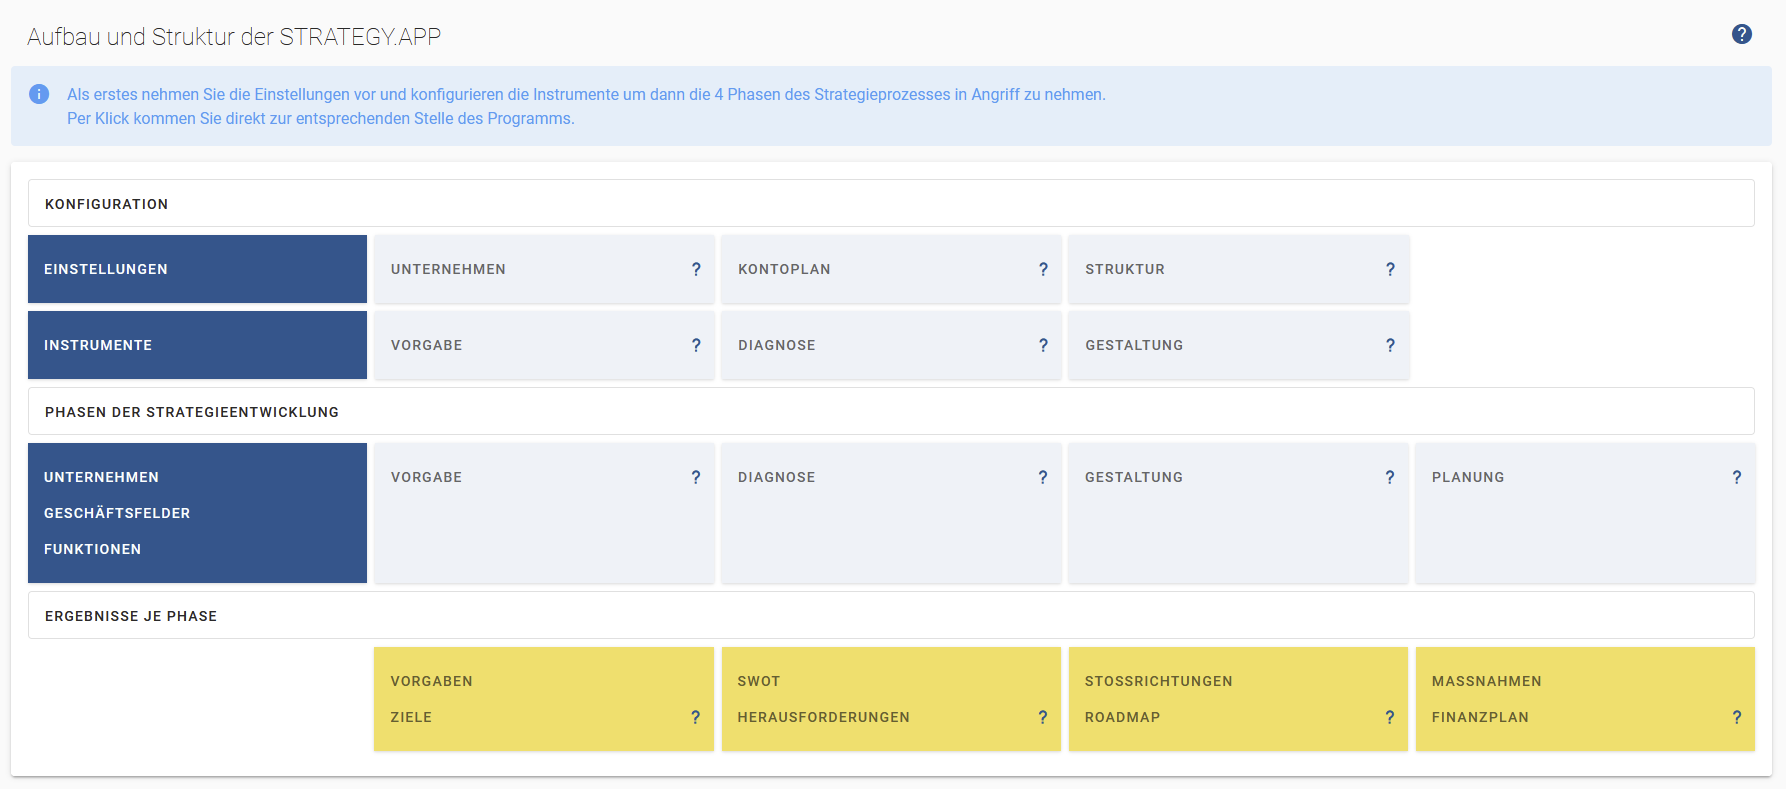Open the Gestaltung phase tile

coord(1238,513)
